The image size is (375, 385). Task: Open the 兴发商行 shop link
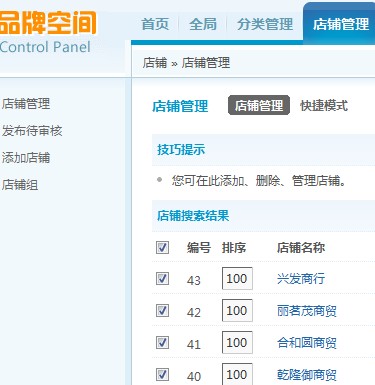point(301,278)
